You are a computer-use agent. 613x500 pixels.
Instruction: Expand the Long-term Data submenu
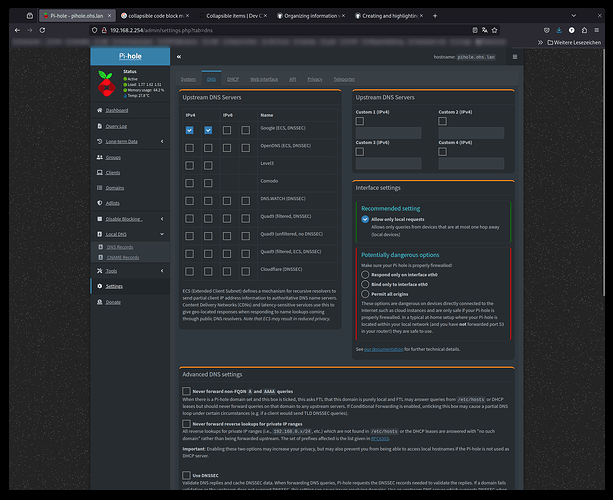pyautogui.click(x=122, y=142)
